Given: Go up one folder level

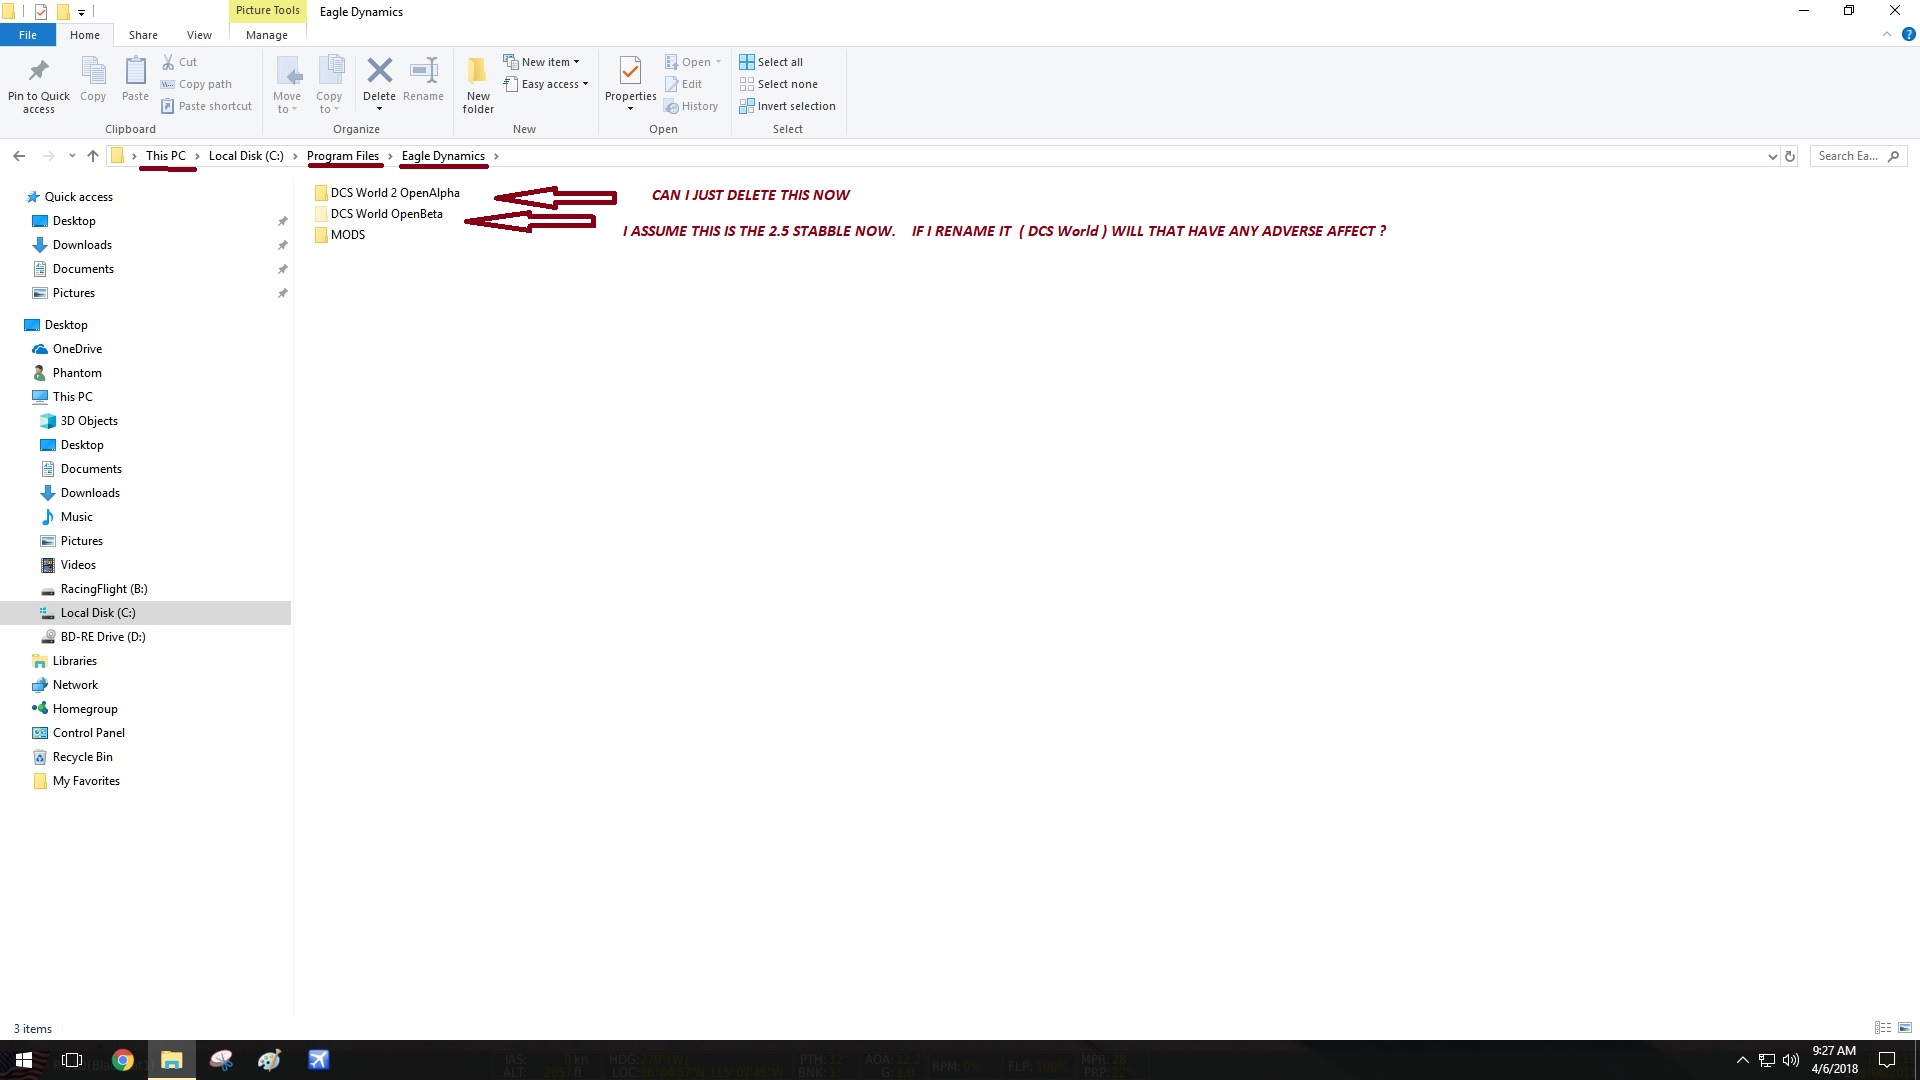Looking at the screenshot, I should (93, 156).
